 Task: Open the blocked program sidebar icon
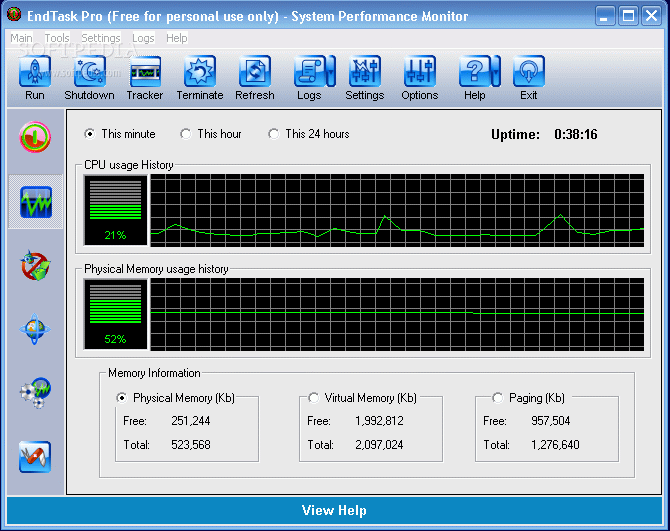pos(35,265)
